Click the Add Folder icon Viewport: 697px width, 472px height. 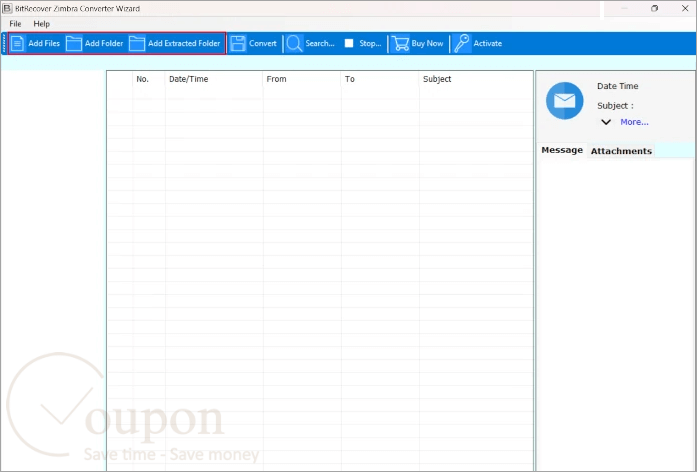tap(74, 43)
